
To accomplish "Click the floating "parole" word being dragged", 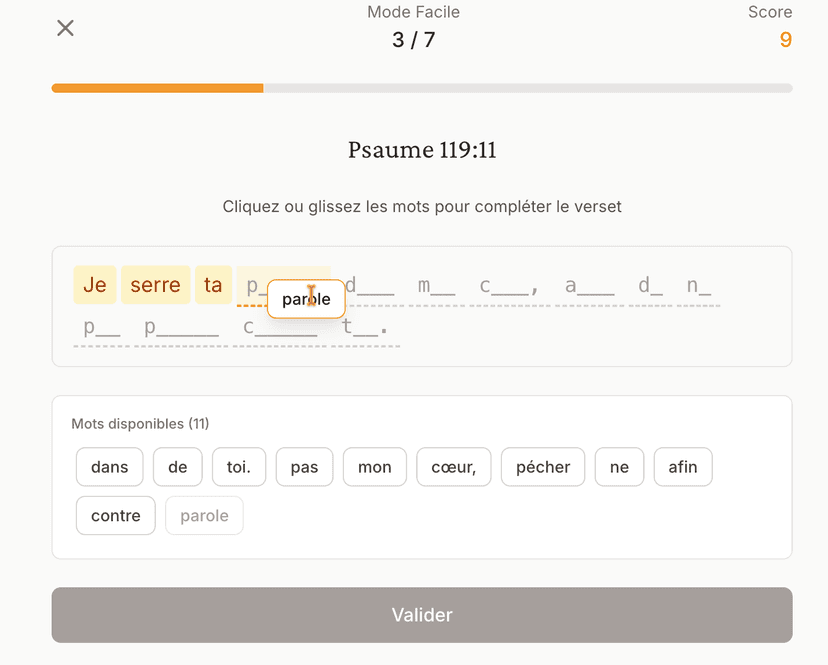I will pyautogui.click(x=306, y=299).
